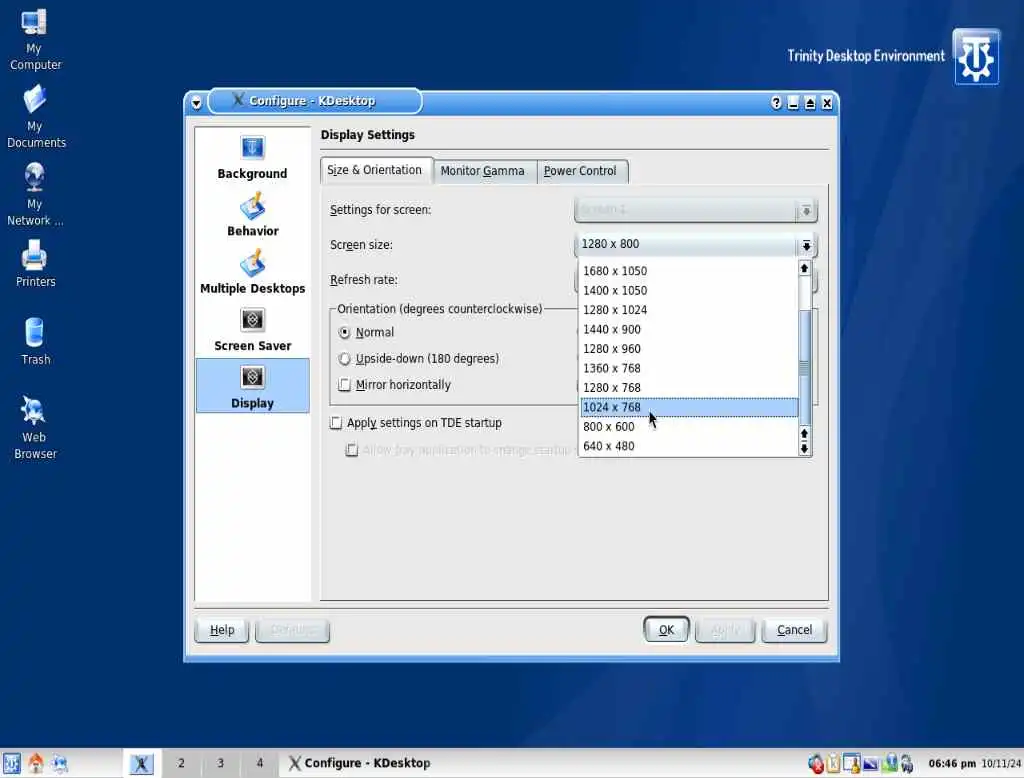The height and width of the screenshot is (778, 1024).
Task: Click the taskbar clock showing 06:46 pm
Action: point(952,763)
